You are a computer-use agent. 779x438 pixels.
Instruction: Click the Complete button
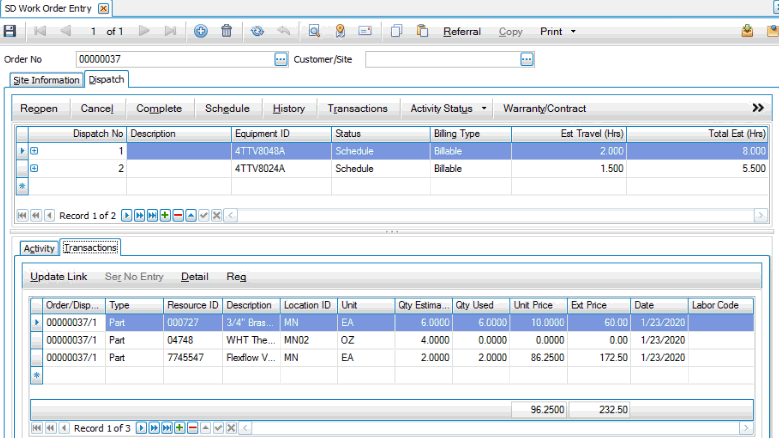[x=159, y=108]
